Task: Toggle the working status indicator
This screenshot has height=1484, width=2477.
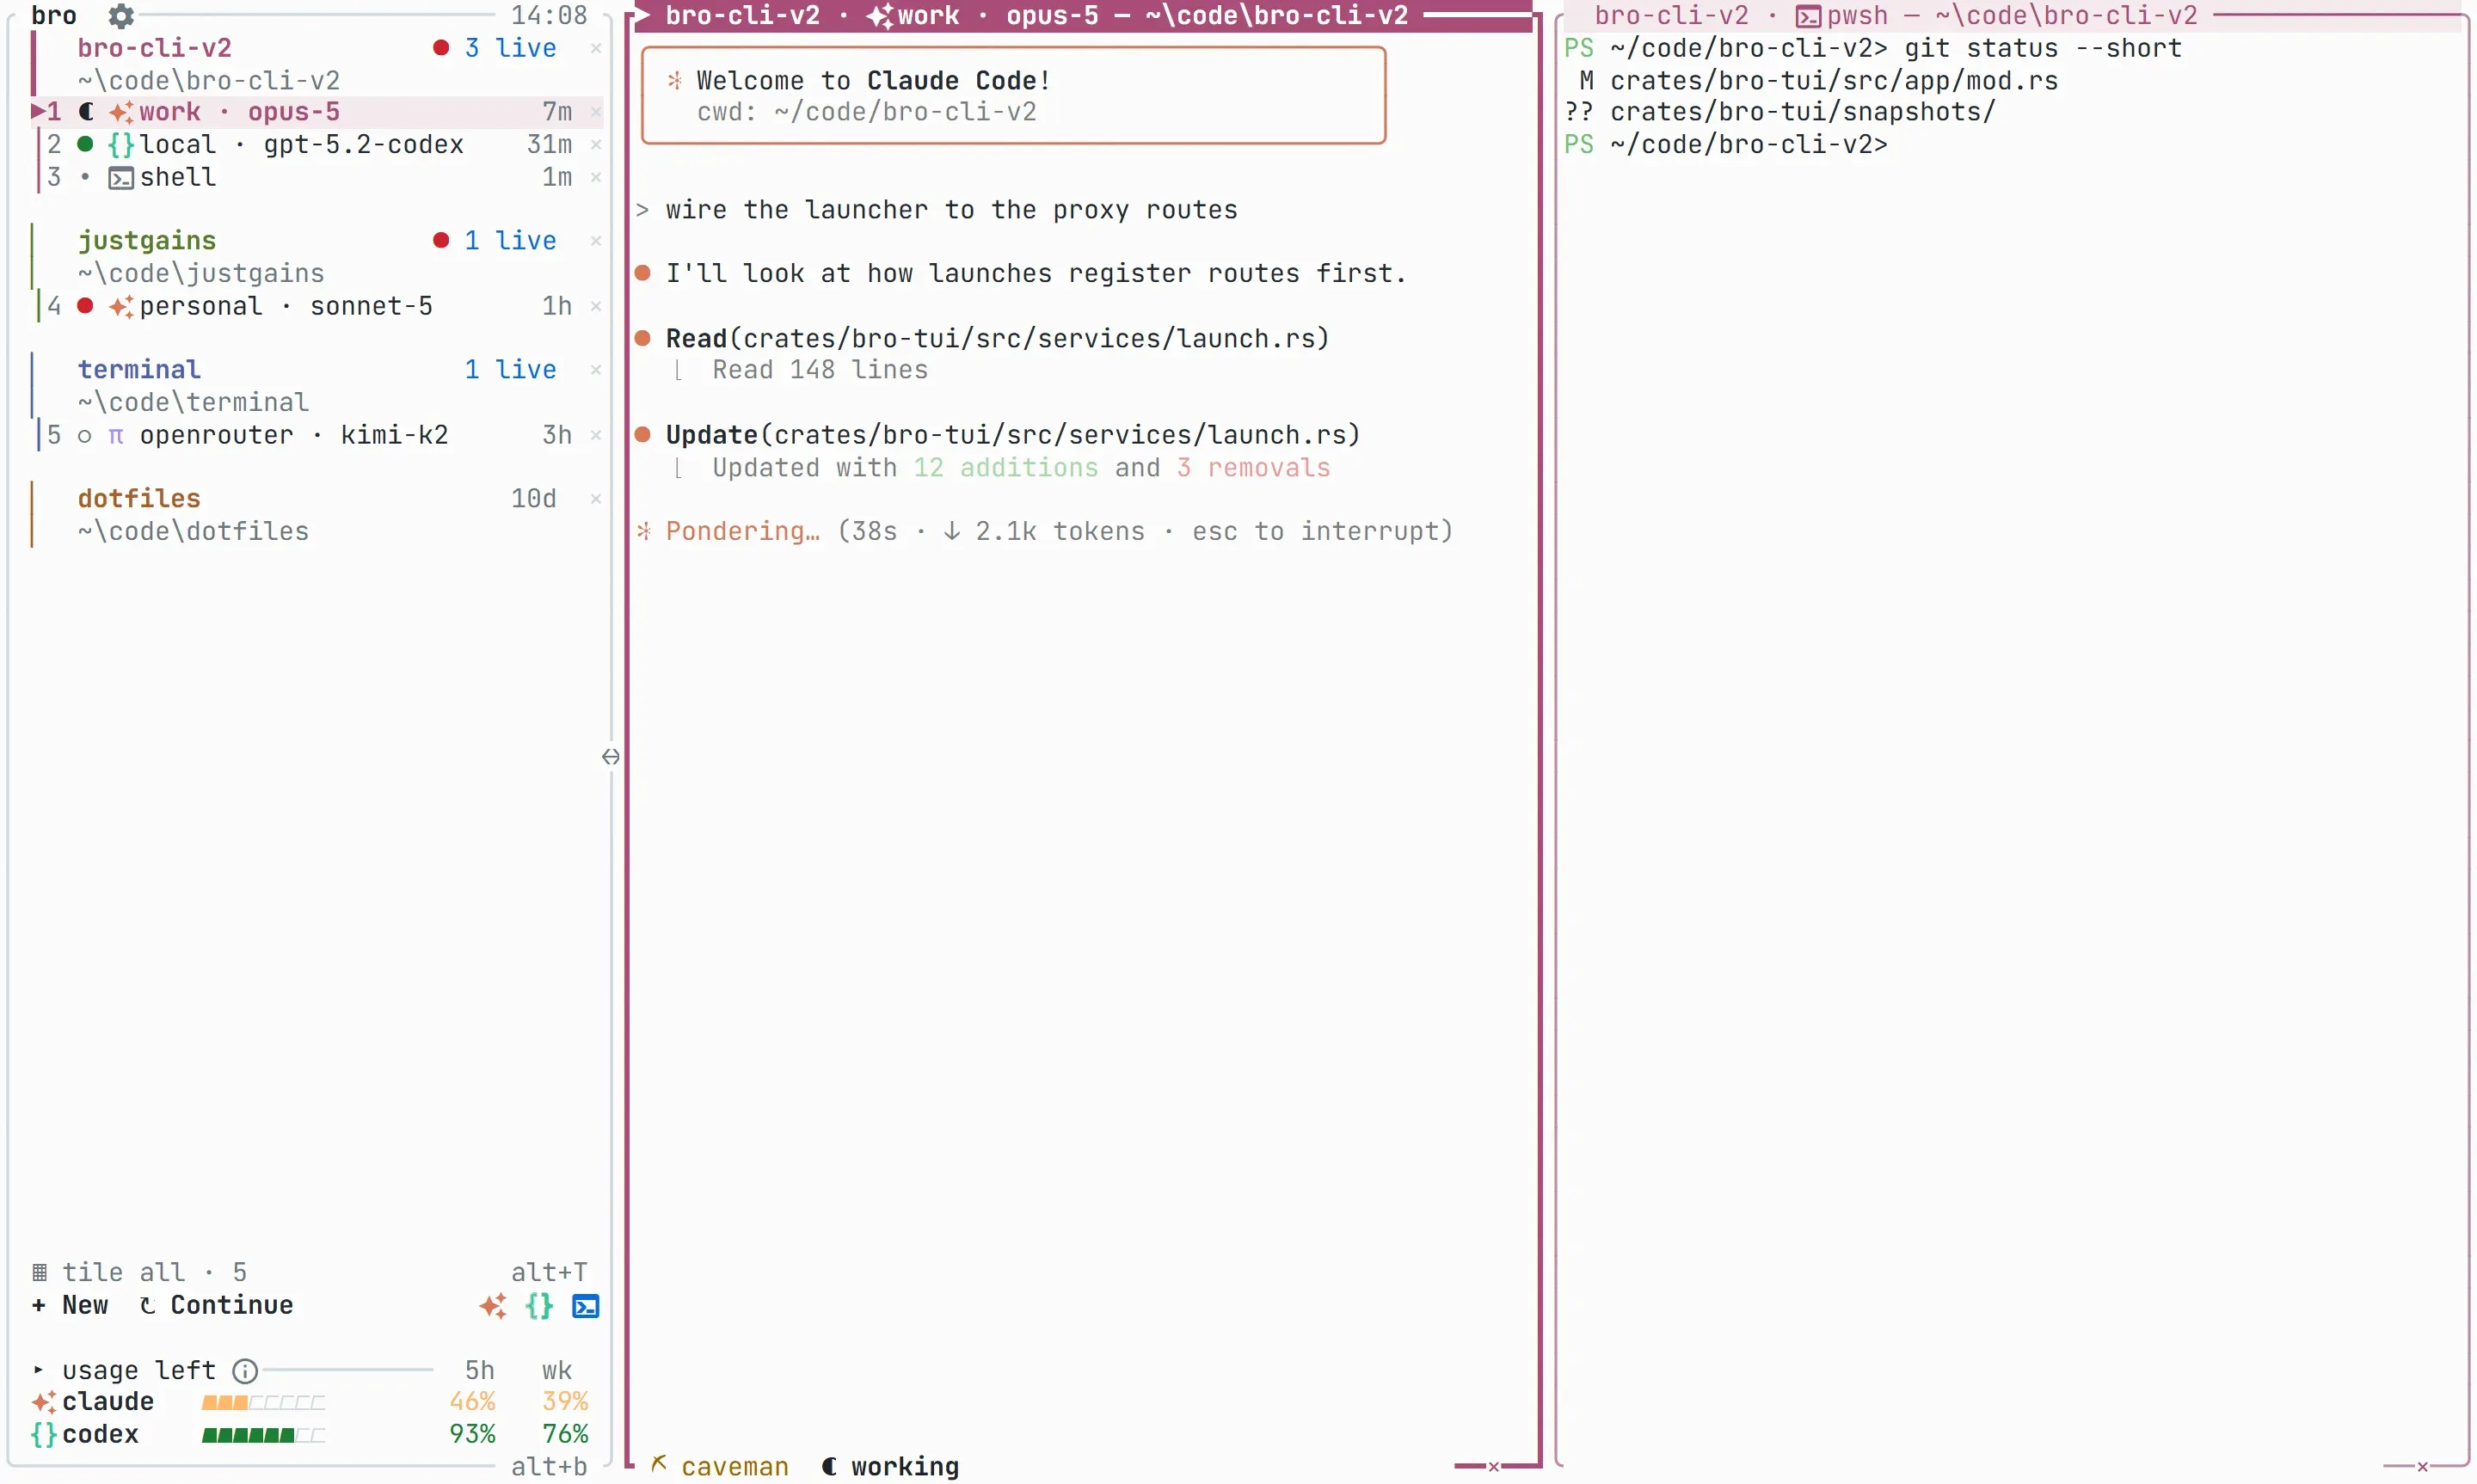Action: click(x=890, y=1466)
